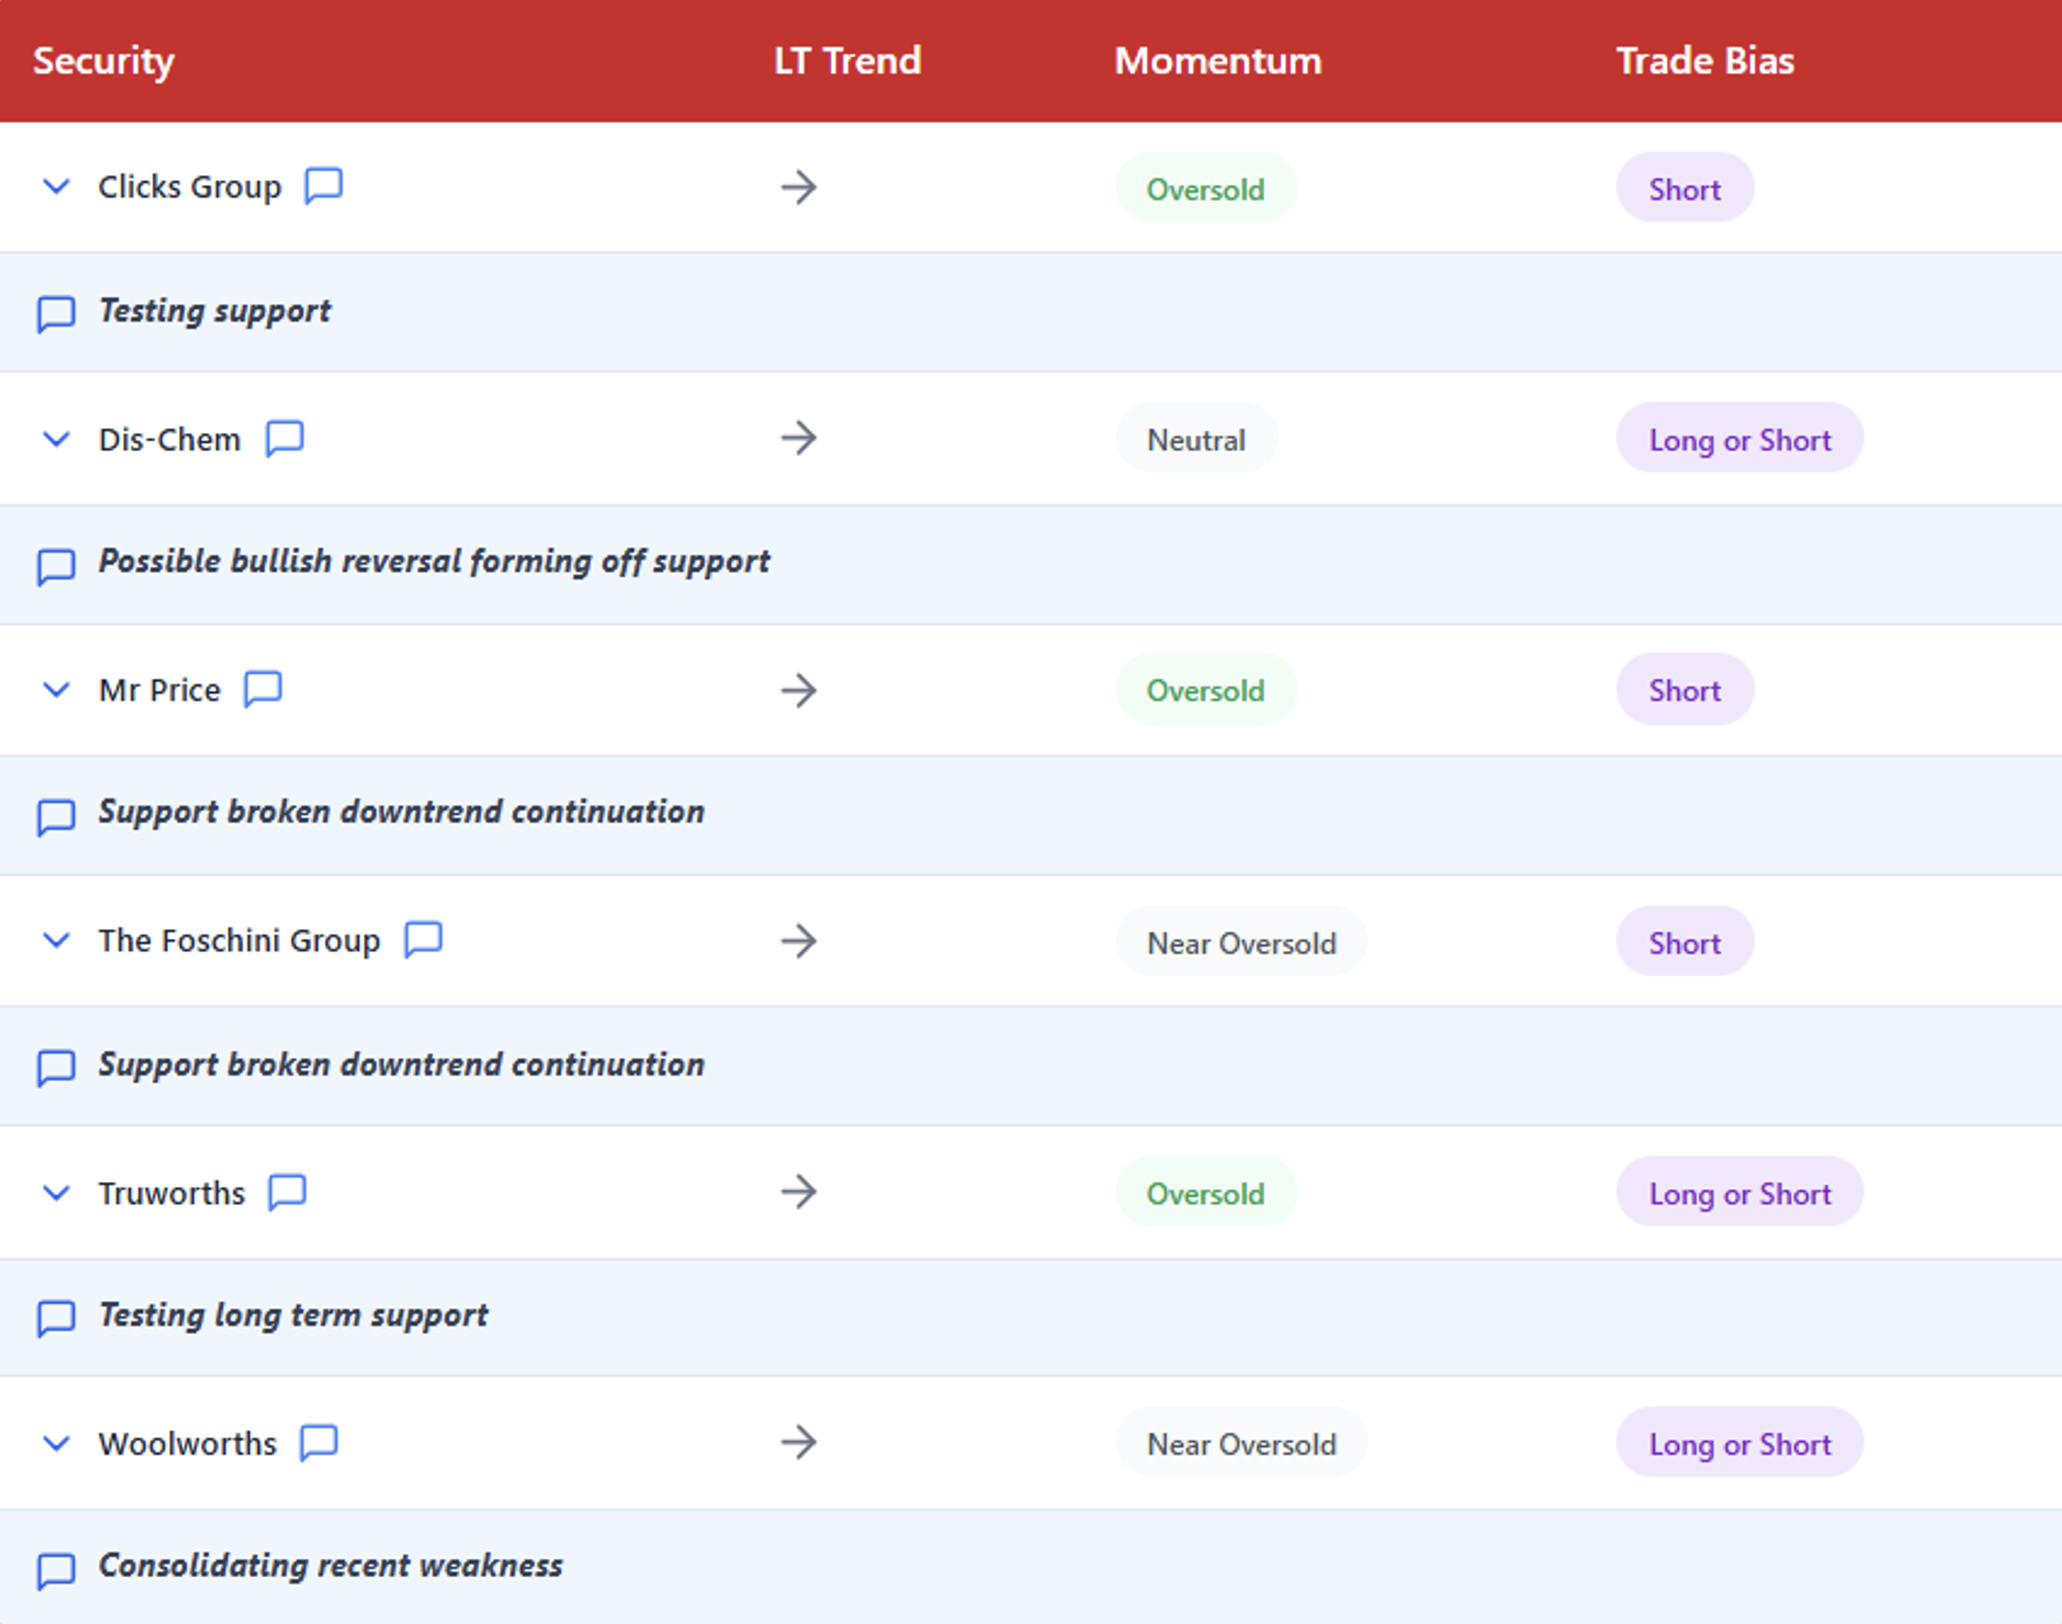Image resolution: width=2062 pixels, height=1624 pixels.
Task: Click comment icon next to Woolworths
Action: (319, 1443)
